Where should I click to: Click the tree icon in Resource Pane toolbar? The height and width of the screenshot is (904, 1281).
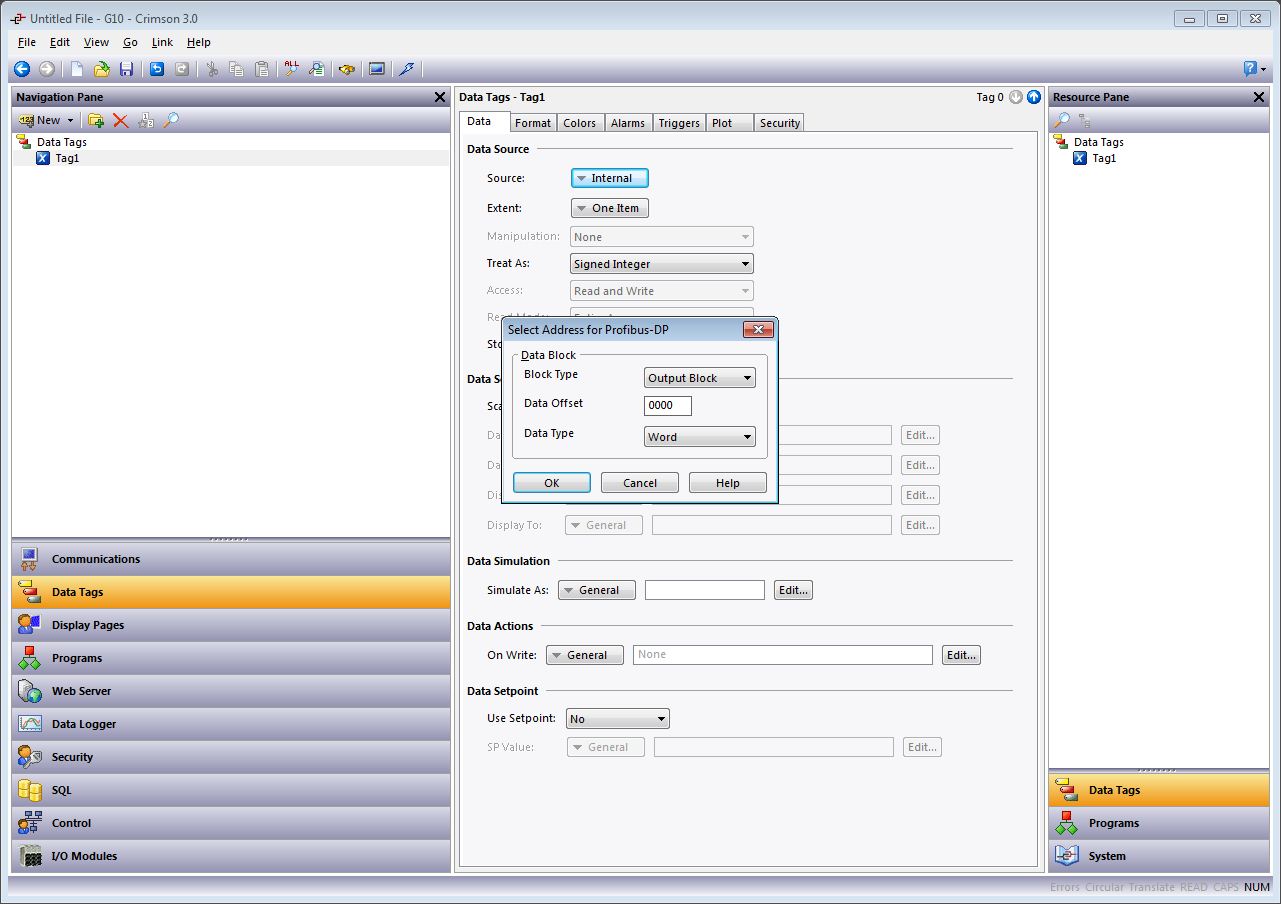[1084, 120]
